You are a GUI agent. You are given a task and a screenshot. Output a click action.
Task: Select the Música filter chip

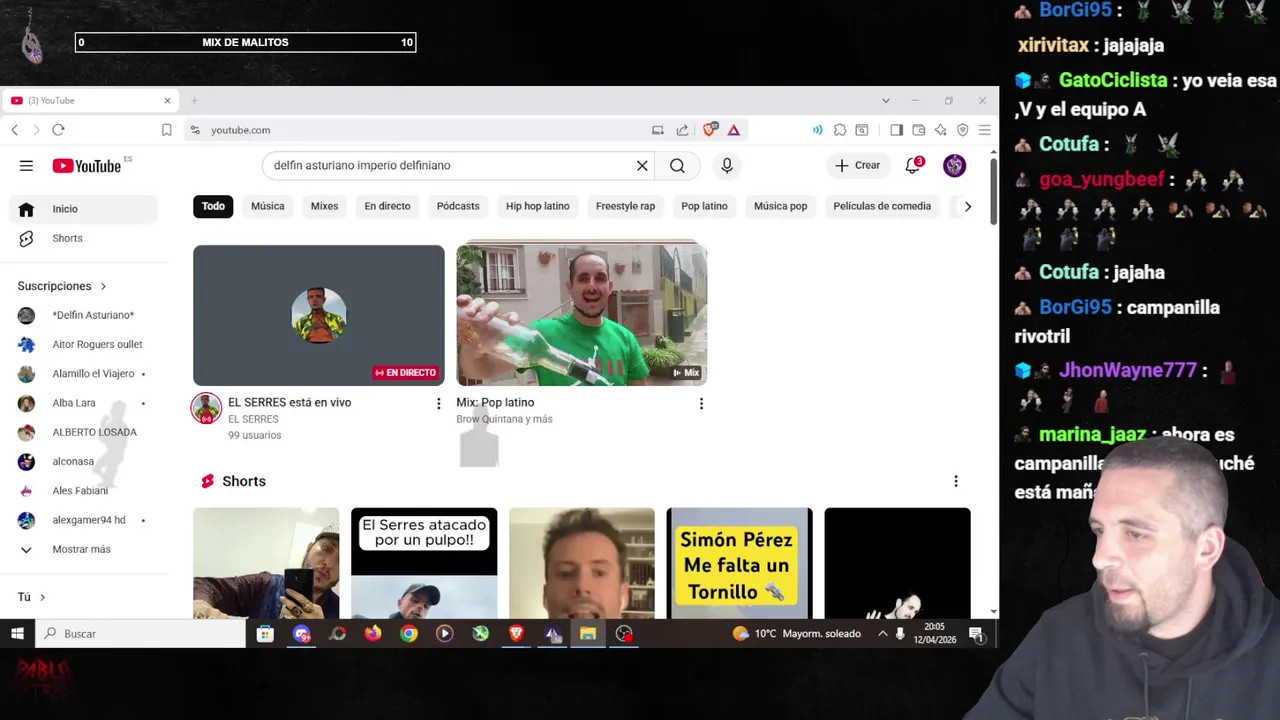click(x=267, y=206)
